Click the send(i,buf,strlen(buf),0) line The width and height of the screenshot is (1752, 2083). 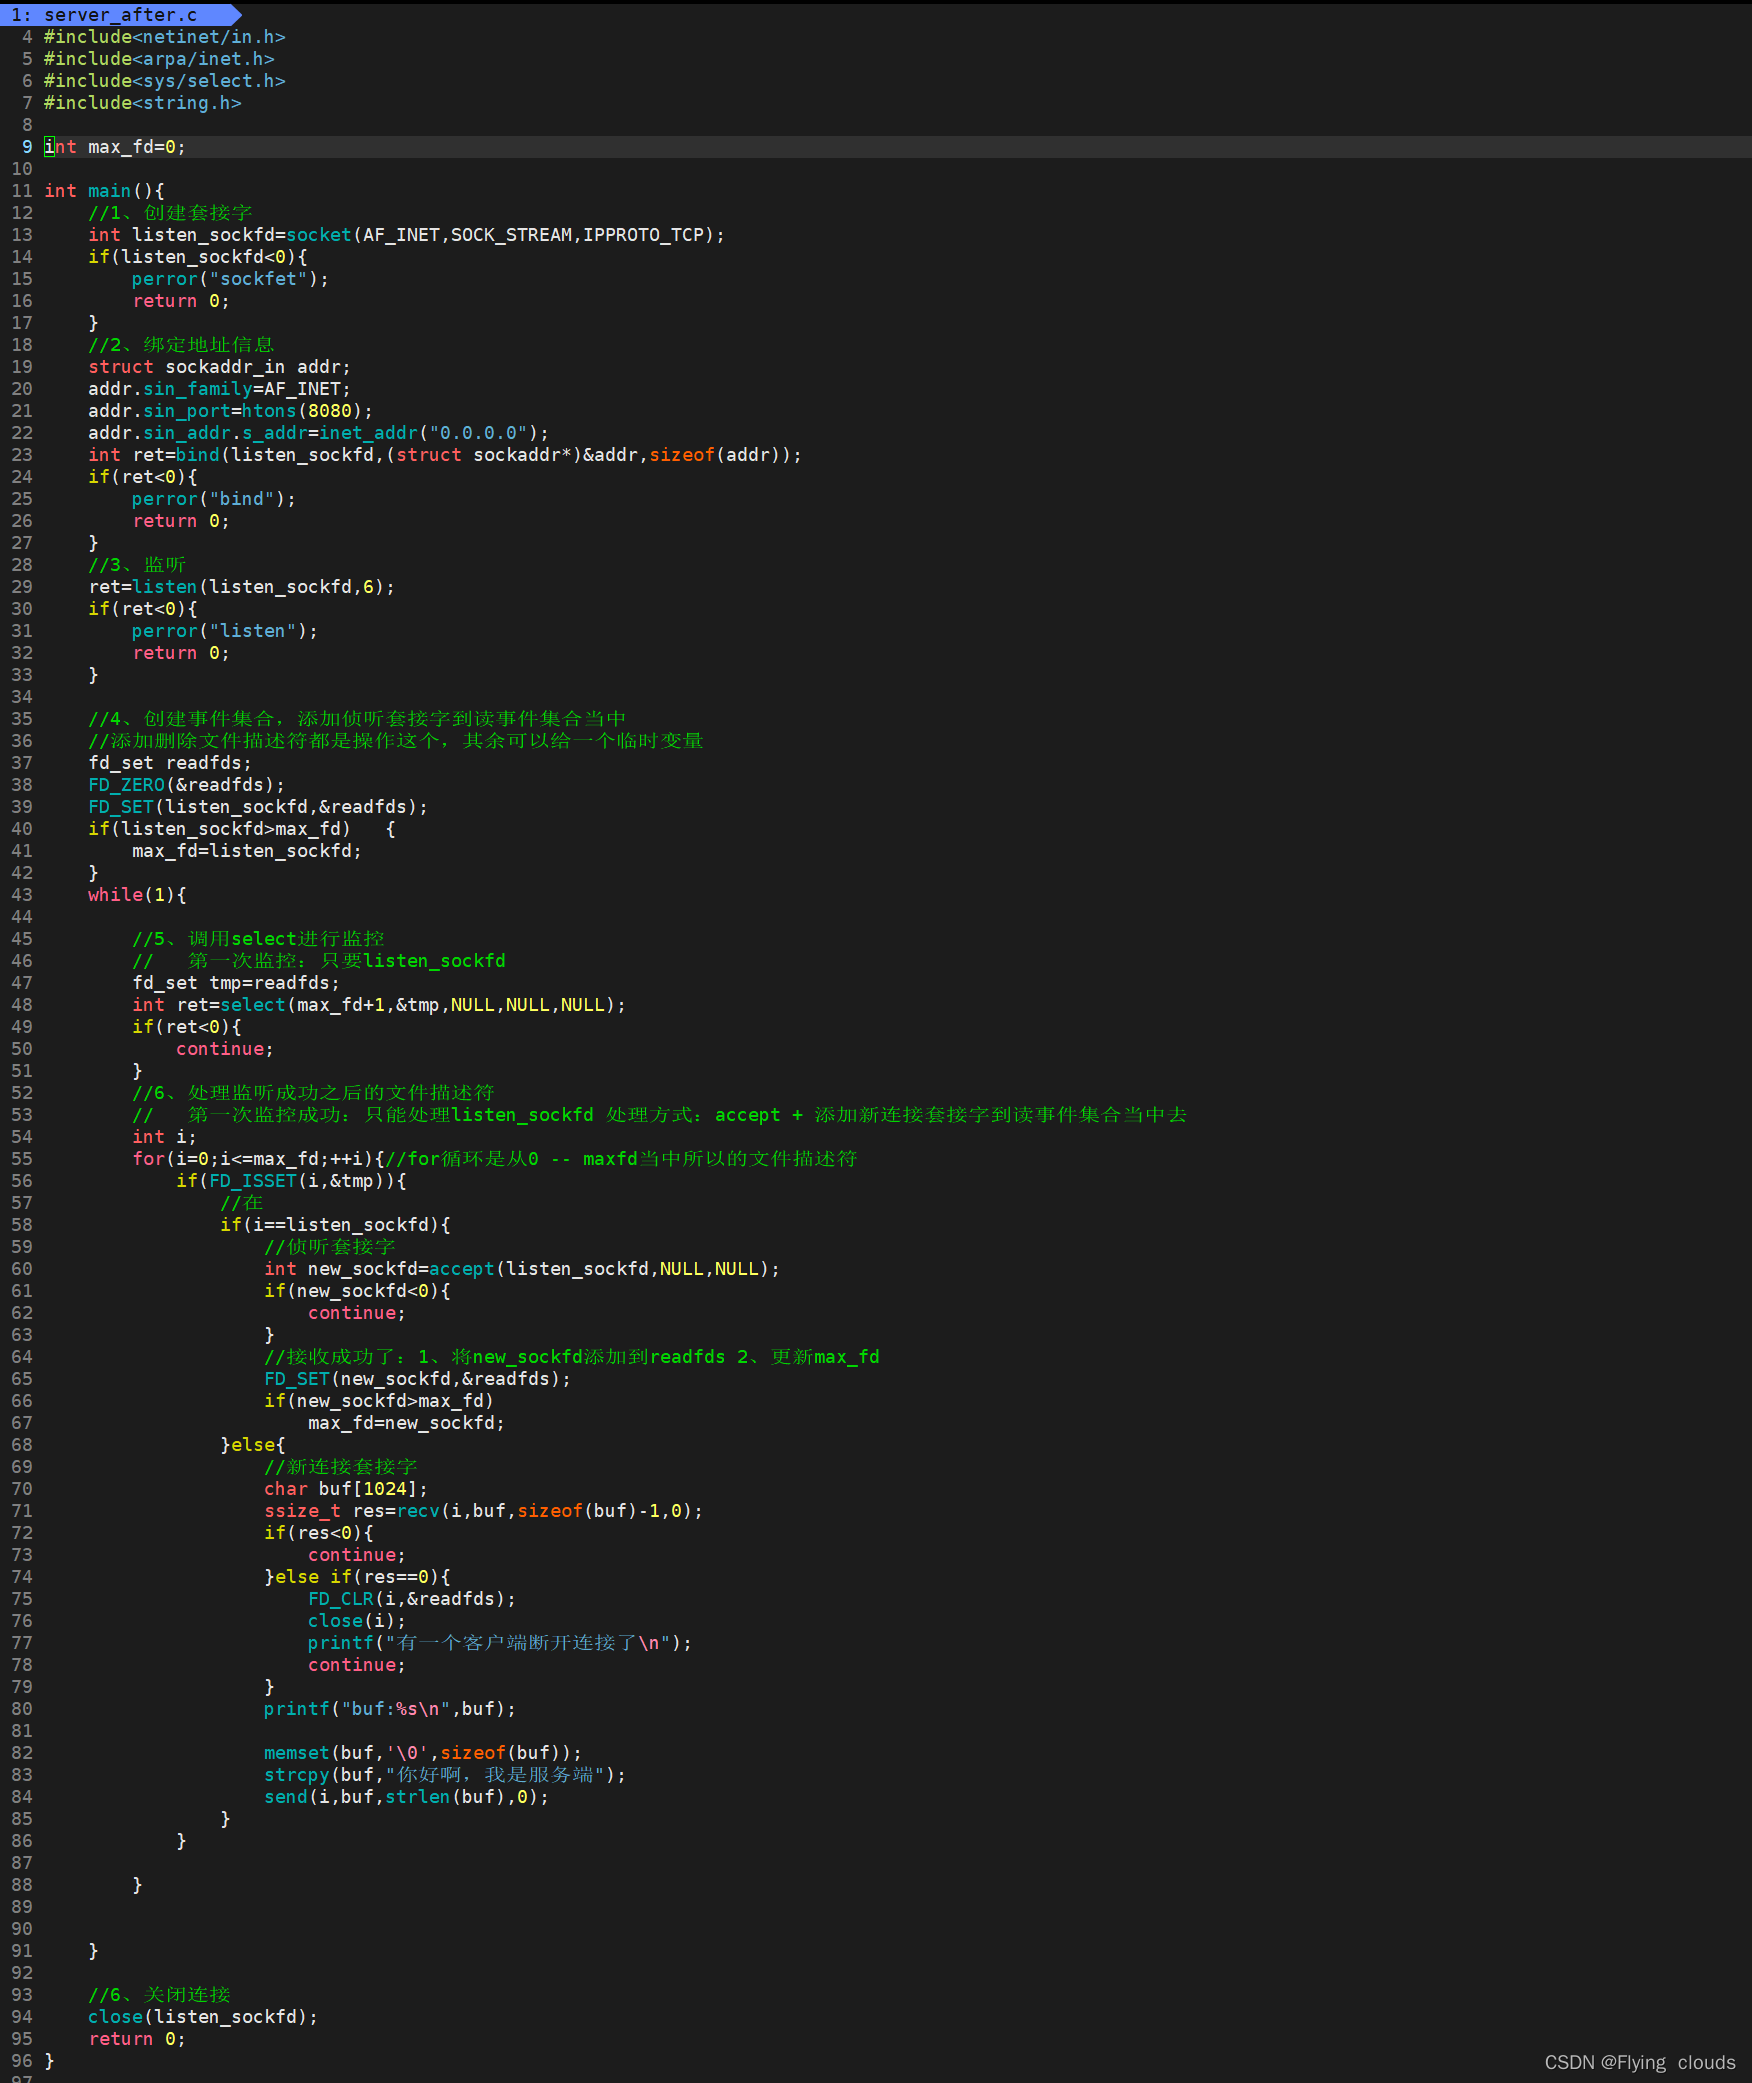[406, 1797]
